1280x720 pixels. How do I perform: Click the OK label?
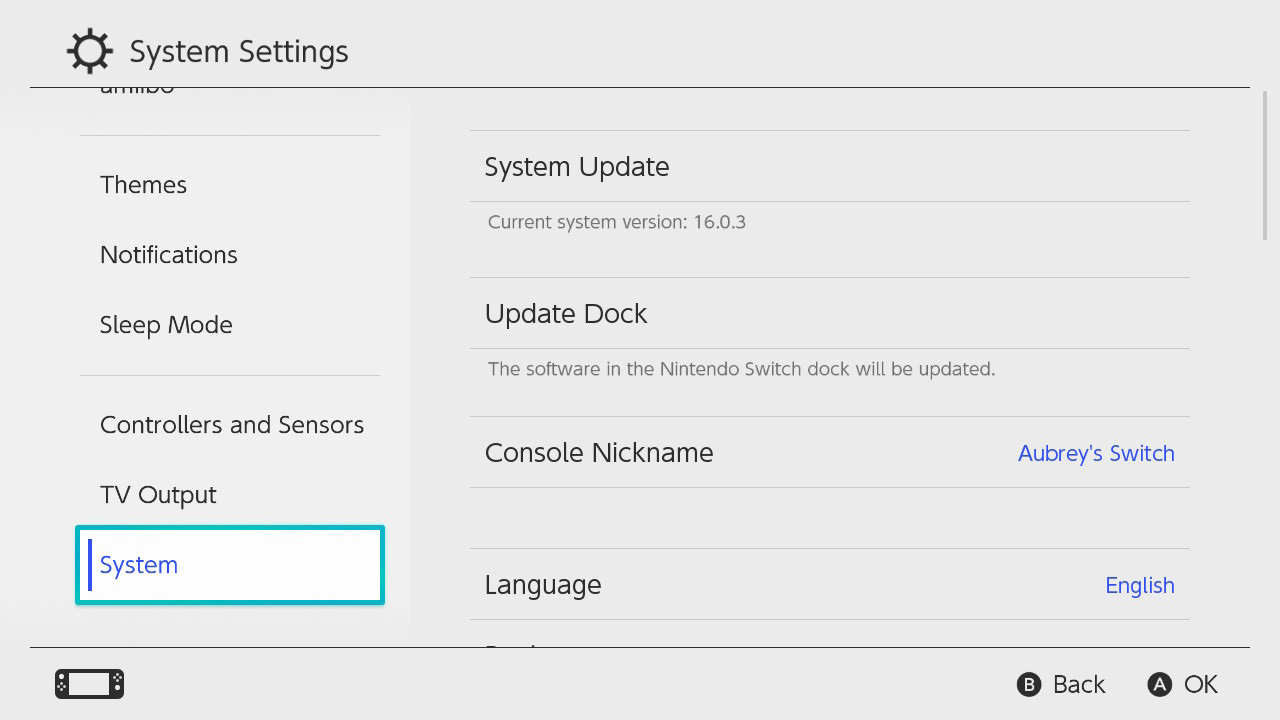click(1200, 684)
